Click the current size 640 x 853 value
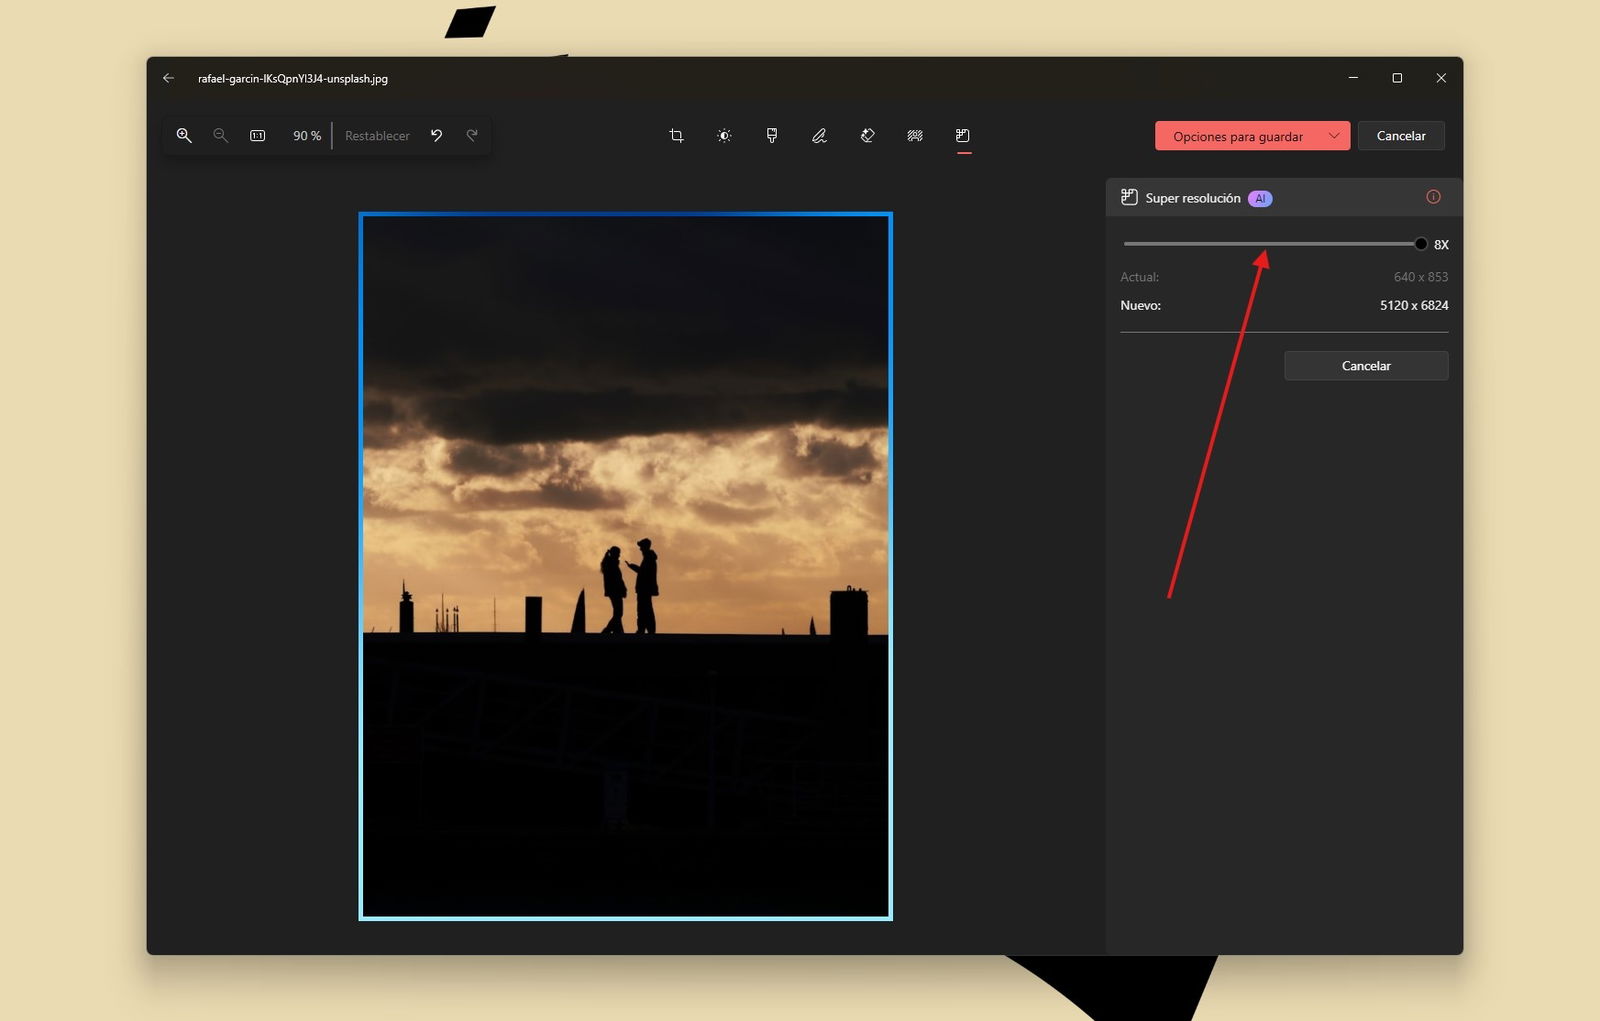The width and height of the screenshot is (1600, 1021). point(1421,277)
